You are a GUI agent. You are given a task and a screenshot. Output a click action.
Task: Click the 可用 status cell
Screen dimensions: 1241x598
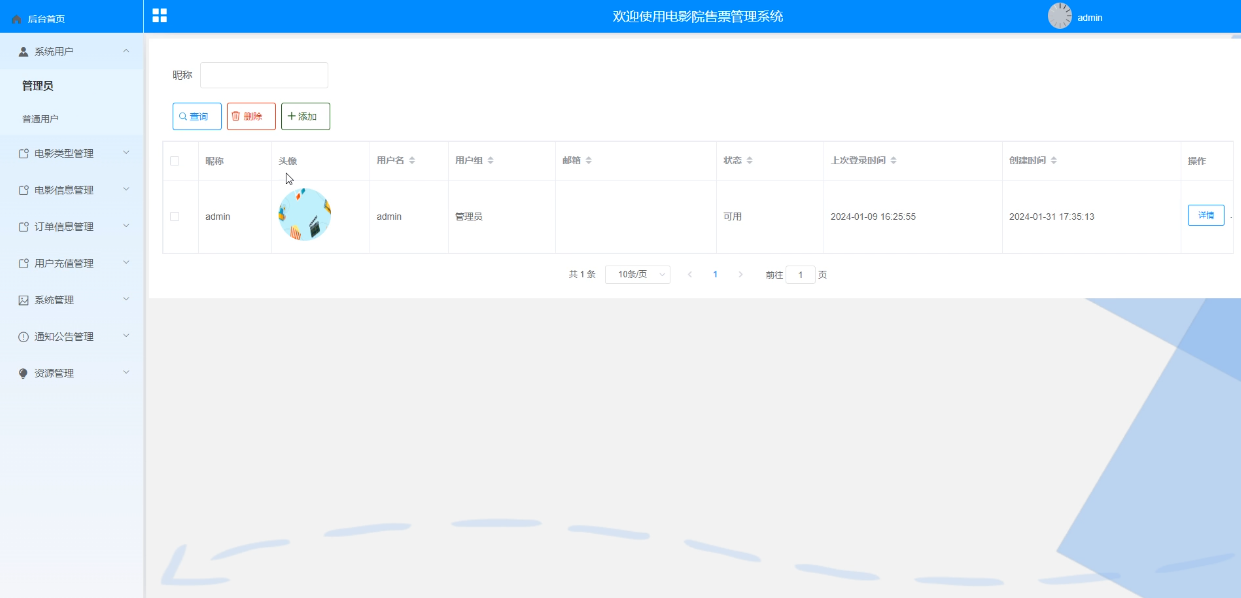coord(733,216)
